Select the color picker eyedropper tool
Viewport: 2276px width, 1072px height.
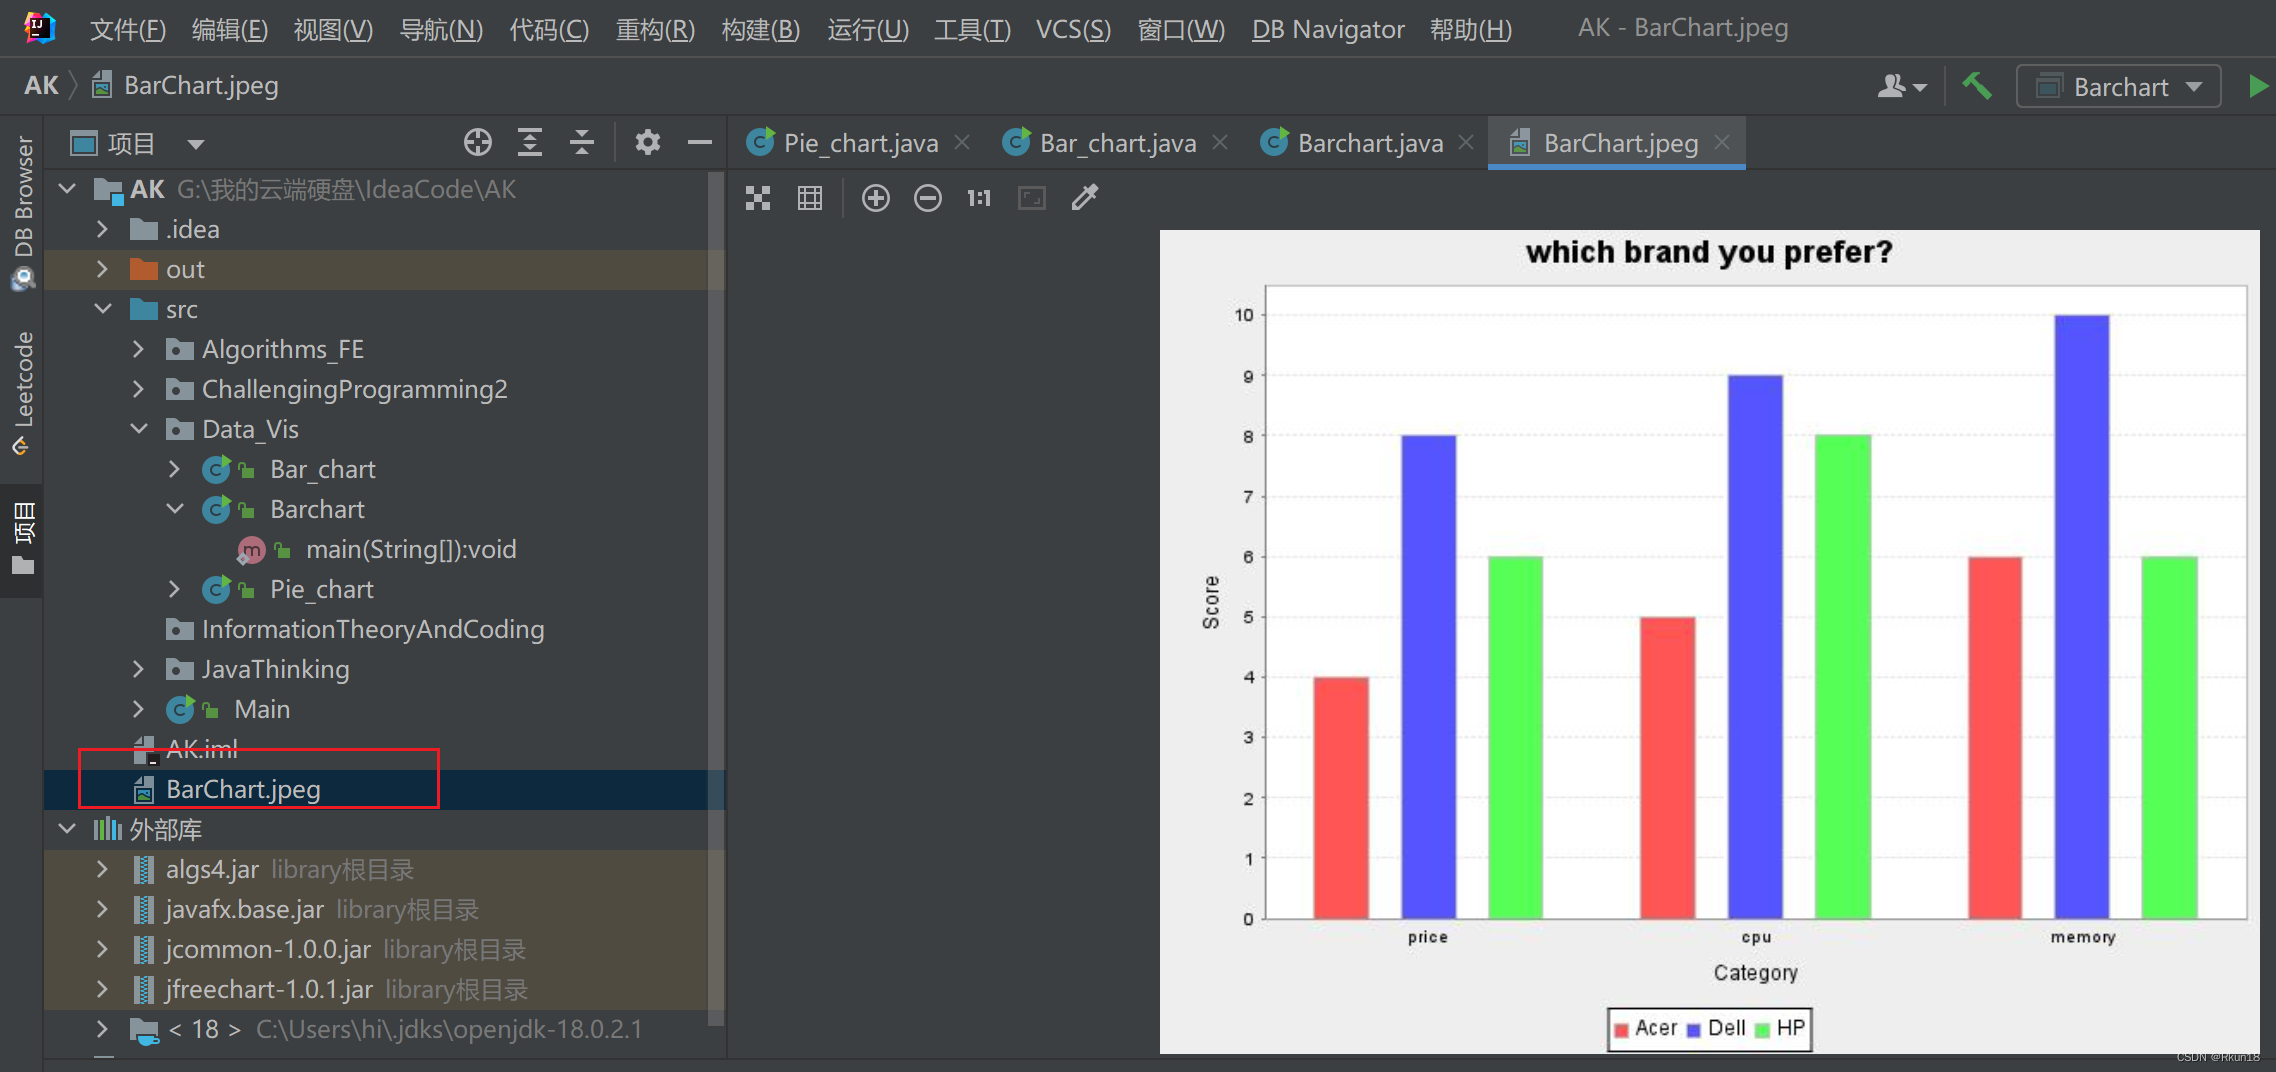coord(1085,197)
